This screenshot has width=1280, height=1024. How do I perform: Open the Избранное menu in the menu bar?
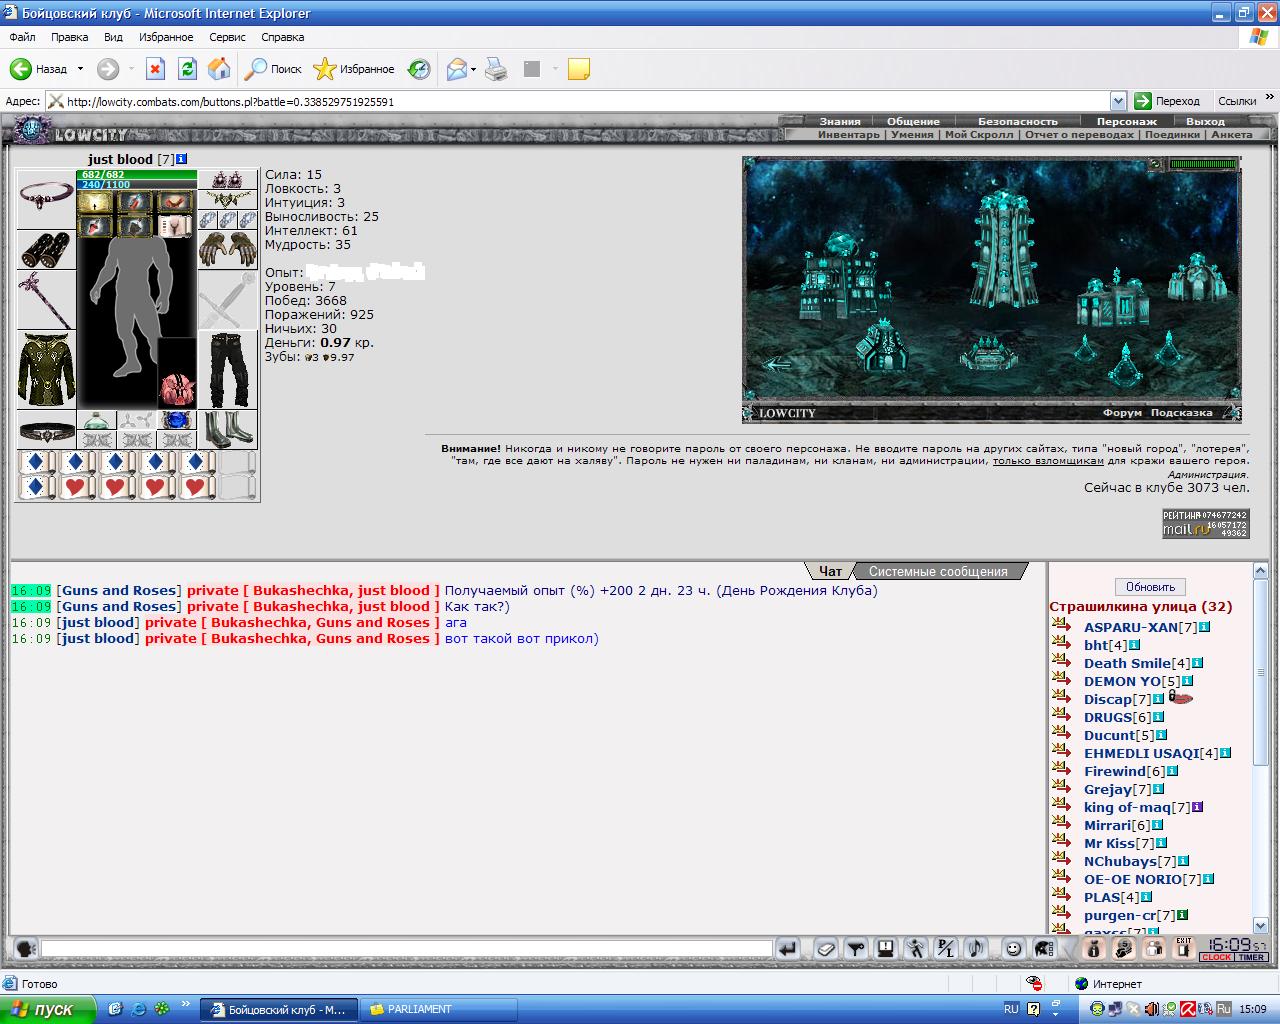point(166,37)
